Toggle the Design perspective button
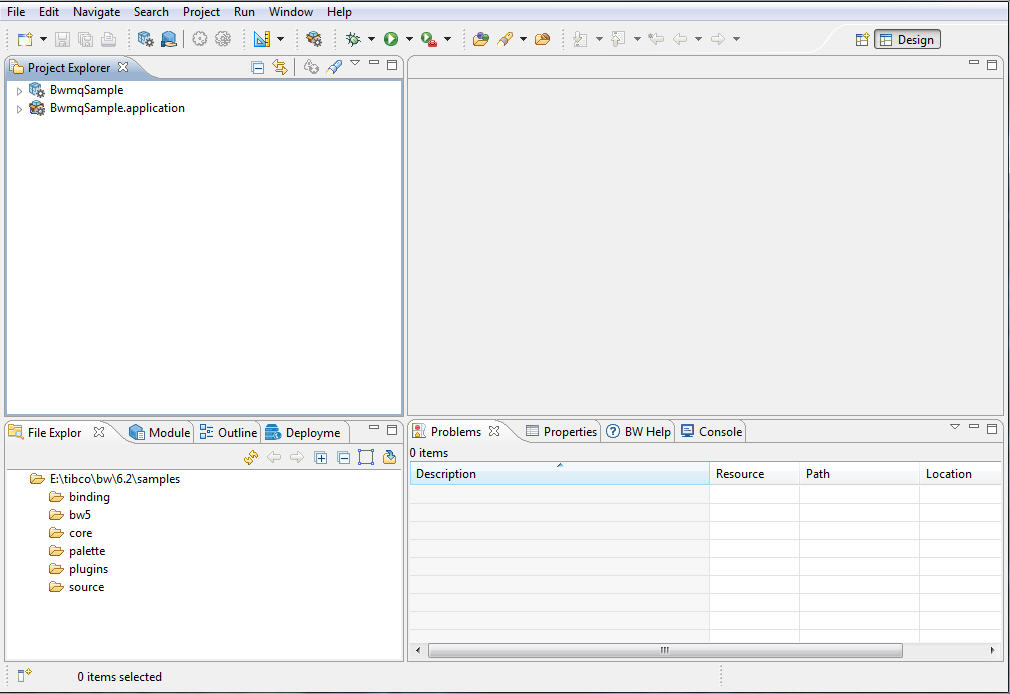Screen dimensions: 1010x694 point(907,40)
